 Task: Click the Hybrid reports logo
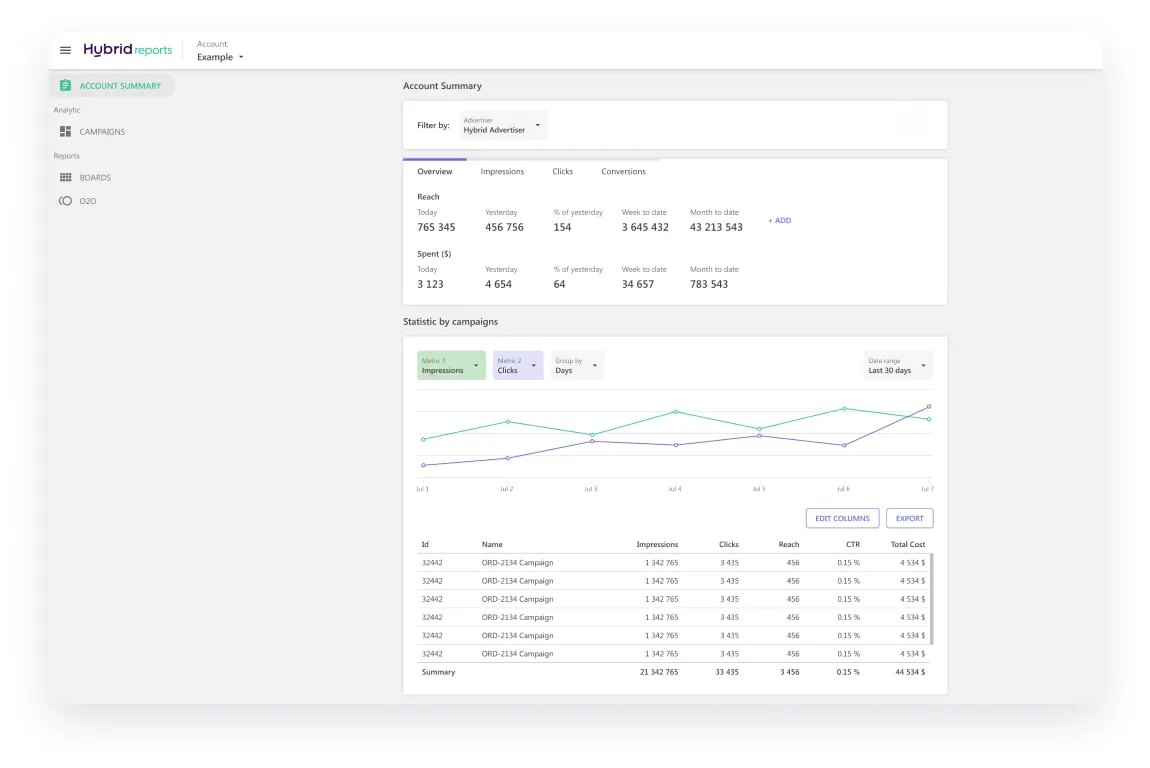128,49
